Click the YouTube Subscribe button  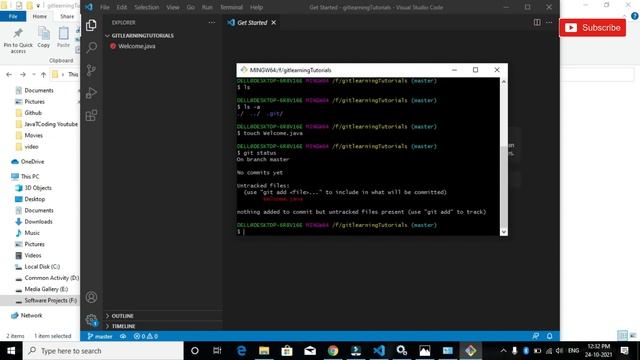tap(593, 28)
